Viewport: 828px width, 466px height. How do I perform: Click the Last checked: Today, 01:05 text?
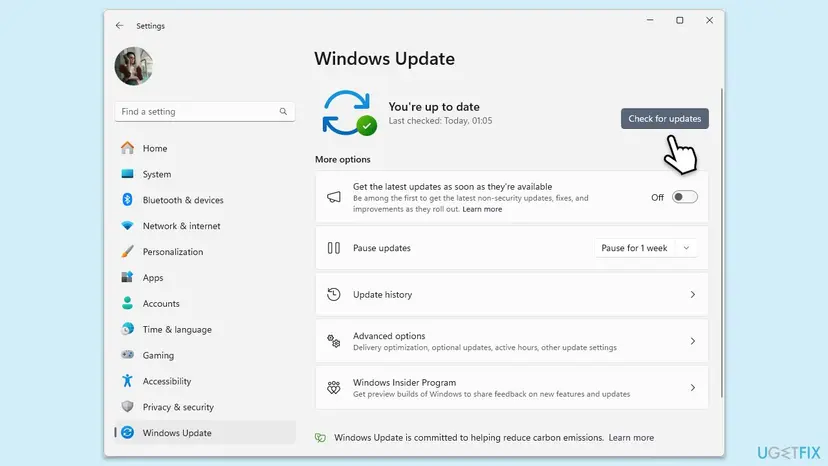coord(440,120)
